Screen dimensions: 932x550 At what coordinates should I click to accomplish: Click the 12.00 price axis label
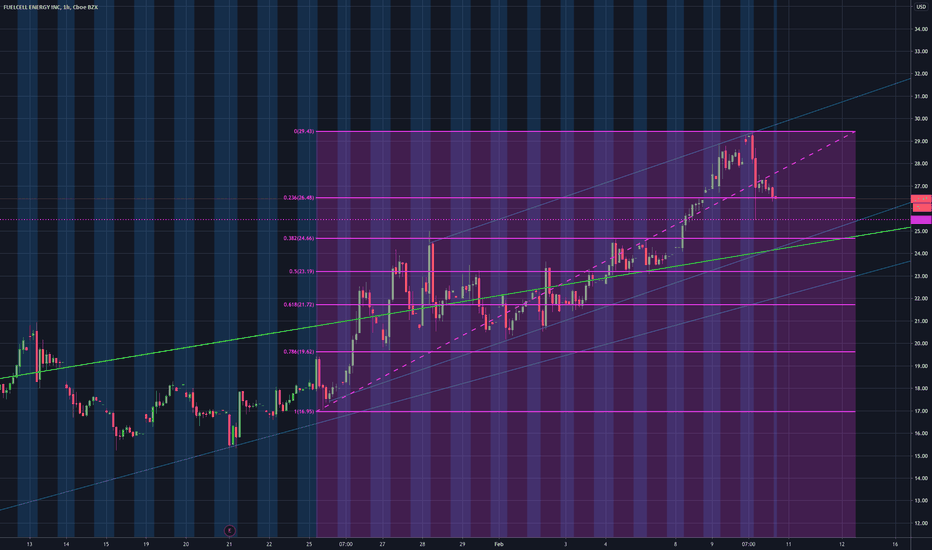tap(921, 523)
